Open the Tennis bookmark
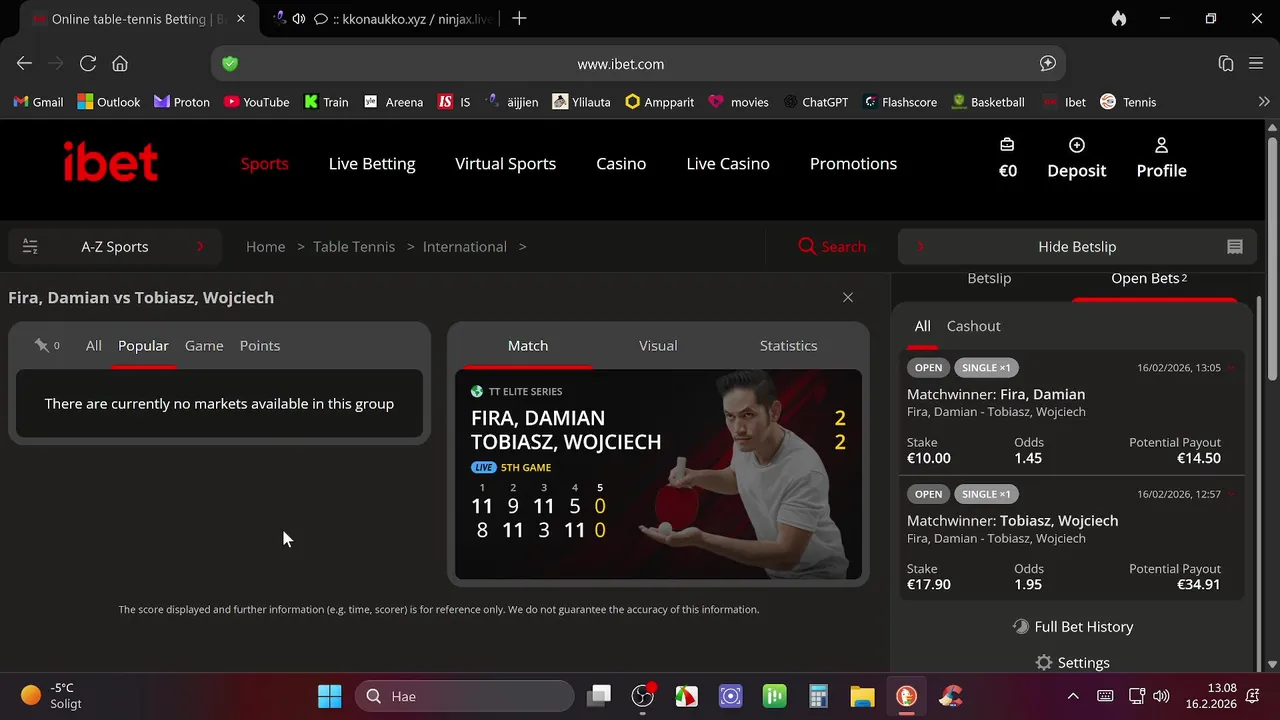This screenshot has height=720, width=1280. pyautogui.click(x=1128, y=101)
